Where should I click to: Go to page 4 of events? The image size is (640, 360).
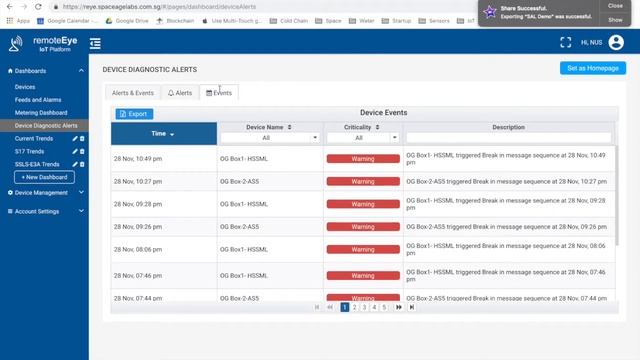[374, 307]
